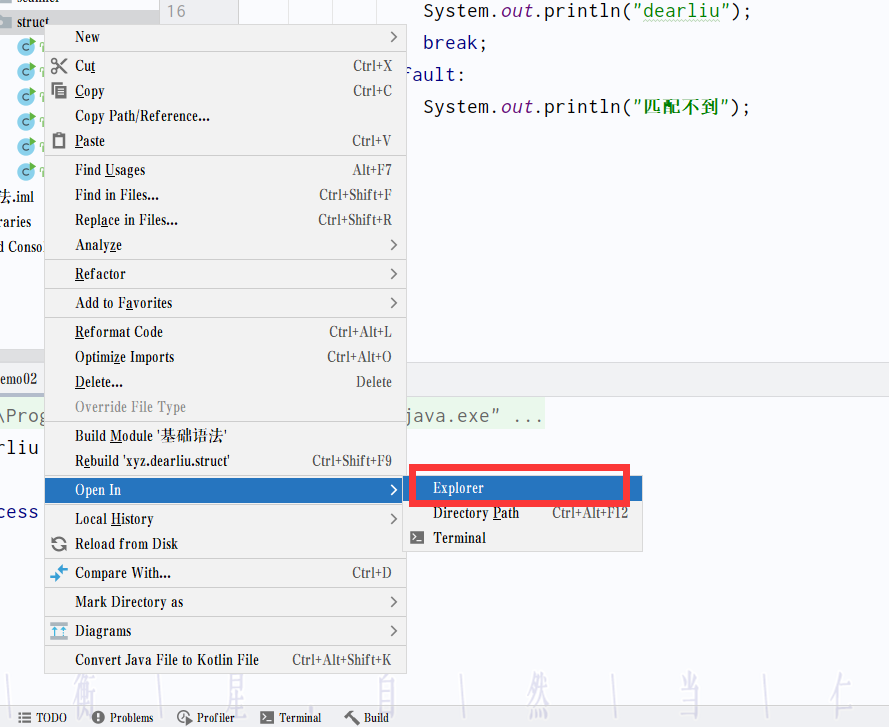
Task: Open the Build tool window
Action: point(367,717)
